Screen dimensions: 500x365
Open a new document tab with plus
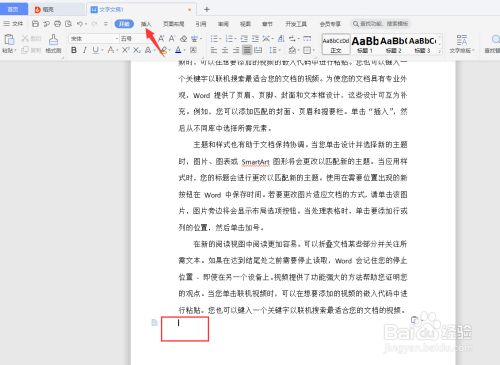pyautogui.click(x=207, y=9)
